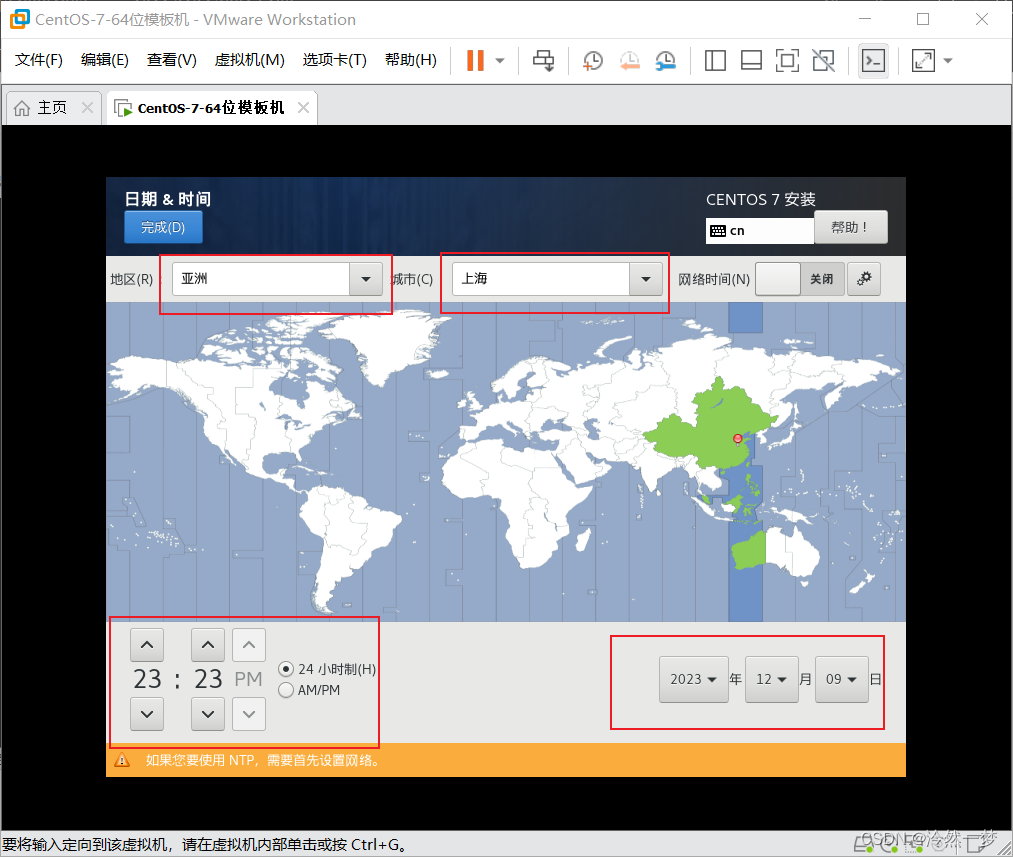Open the 帮助(H) menu
This screenshot has height=857, width=1013.
(x=411, y=60)
